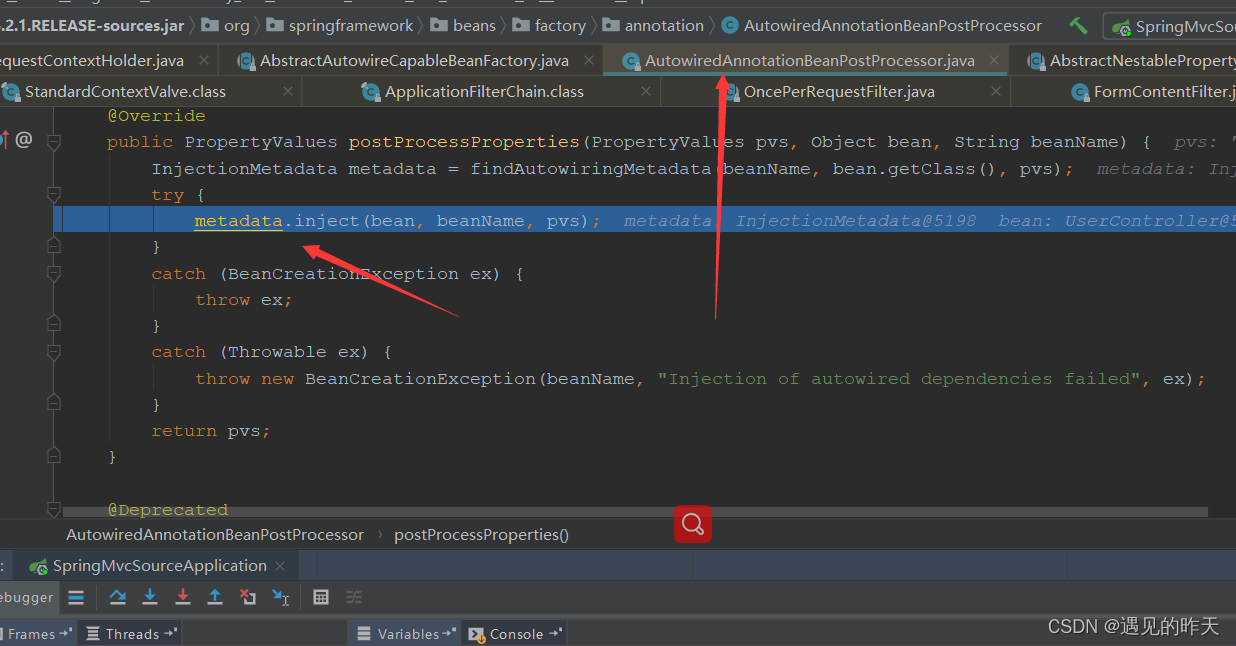Click fold end marker after metadata.inject line
Screen dimensions: 1236x646
[x=54, y=246]
